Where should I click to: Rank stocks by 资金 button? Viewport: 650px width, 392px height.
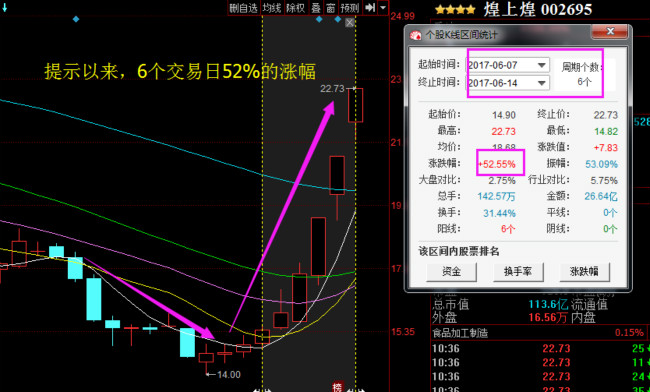point(451,272)
